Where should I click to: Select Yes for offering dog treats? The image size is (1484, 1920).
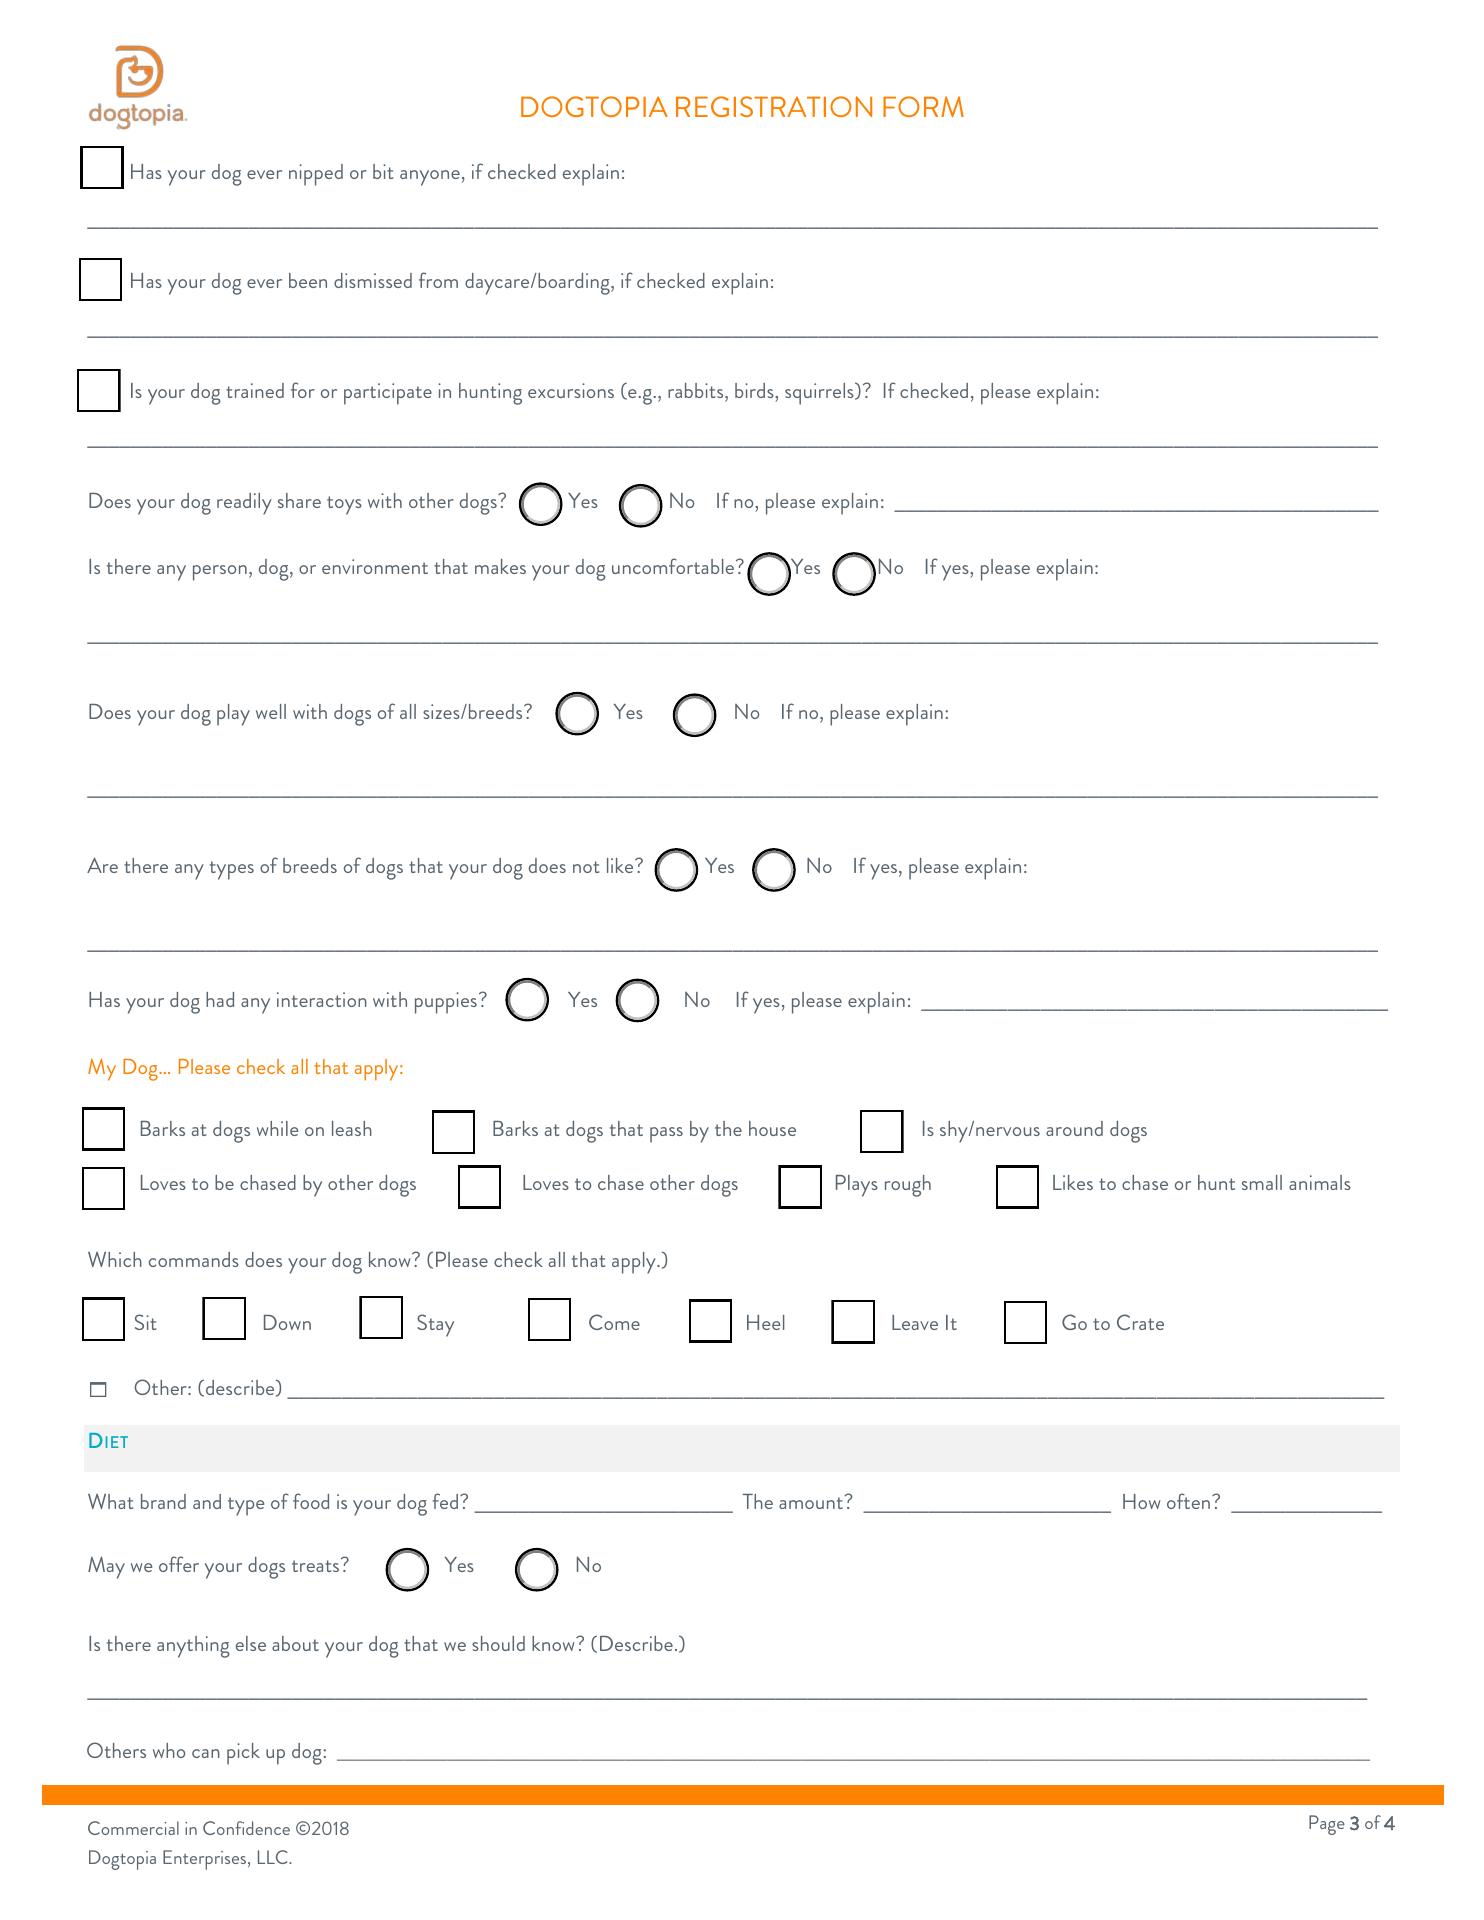pos(407,1569)
